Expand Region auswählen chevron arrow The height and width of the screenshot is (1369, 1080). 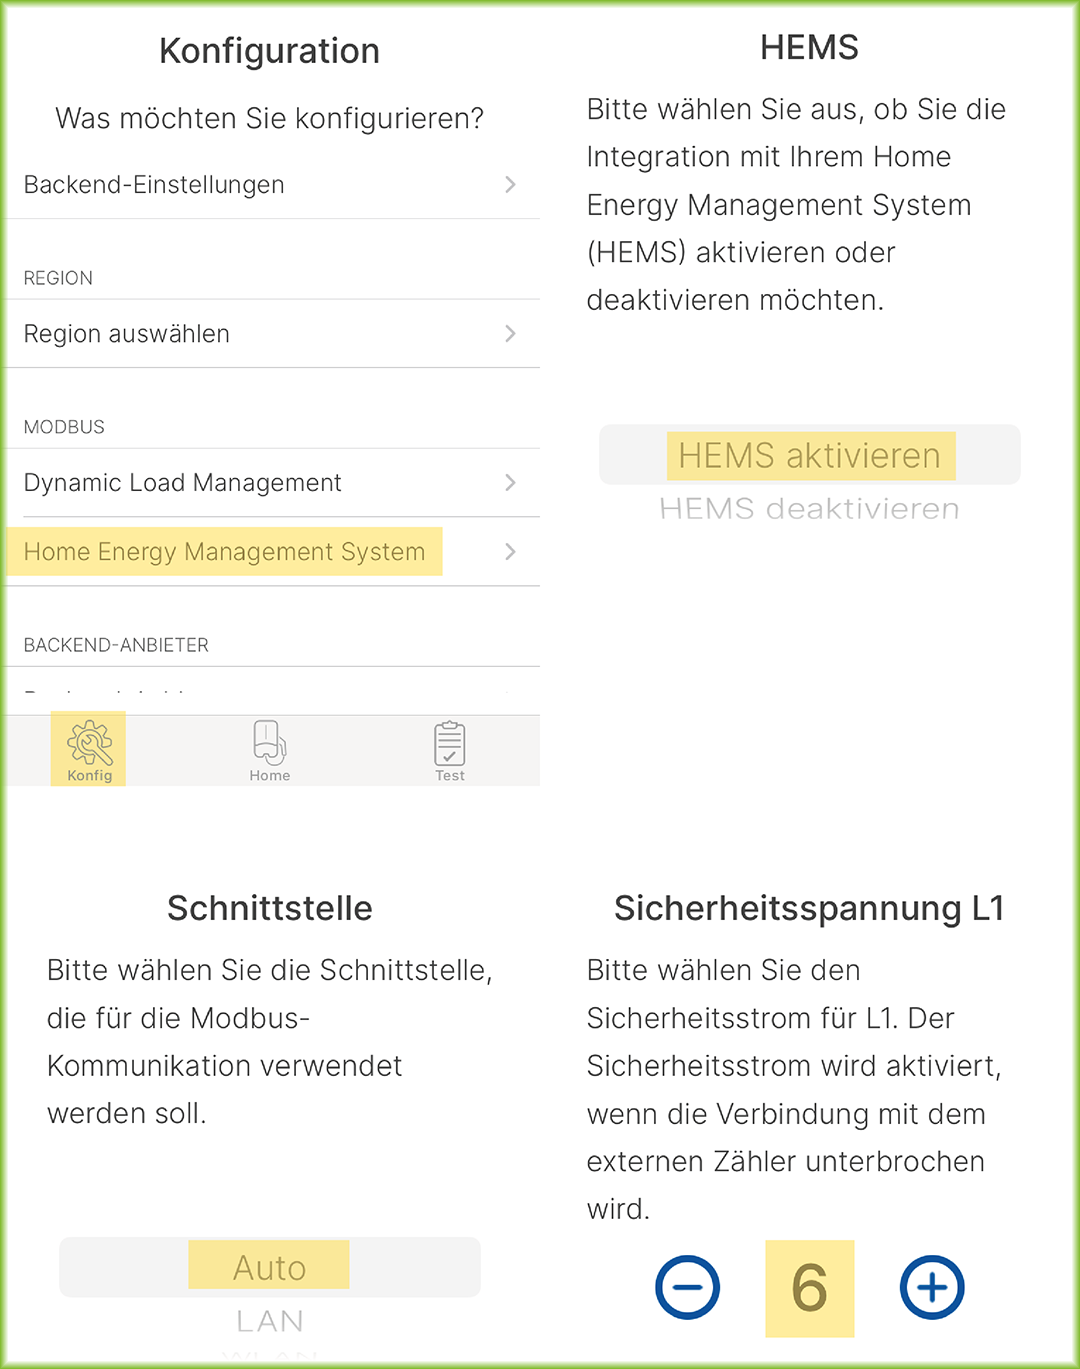[510, 334]
